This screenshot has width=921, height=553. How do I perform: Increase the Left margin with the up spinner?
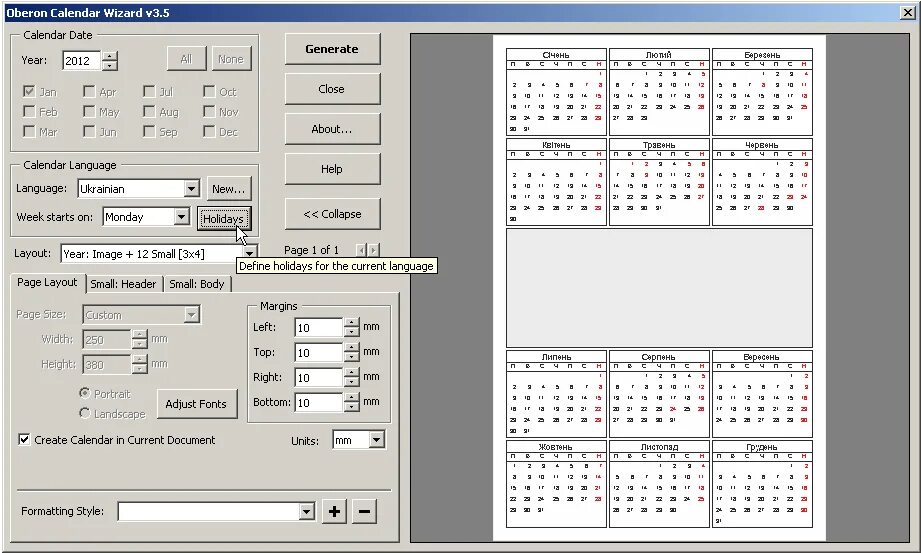[351, 323]
